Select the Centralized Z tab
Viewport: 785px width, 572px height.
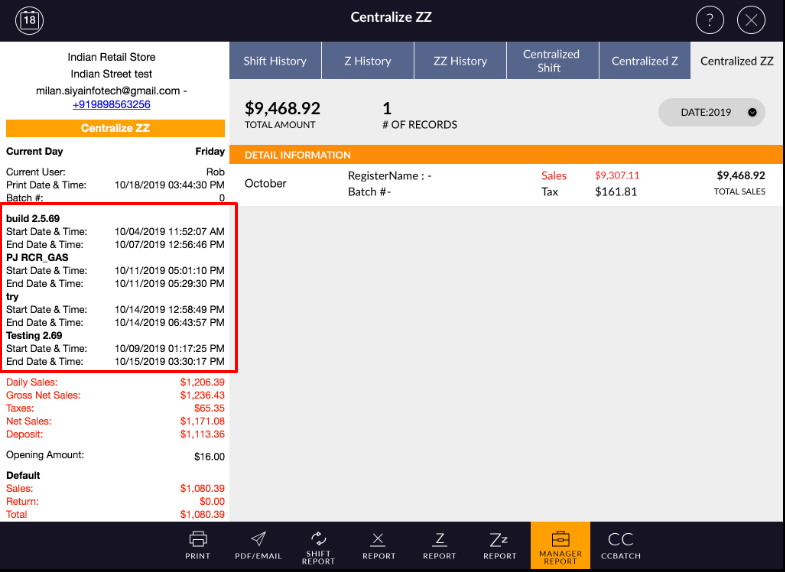point(645,61)
